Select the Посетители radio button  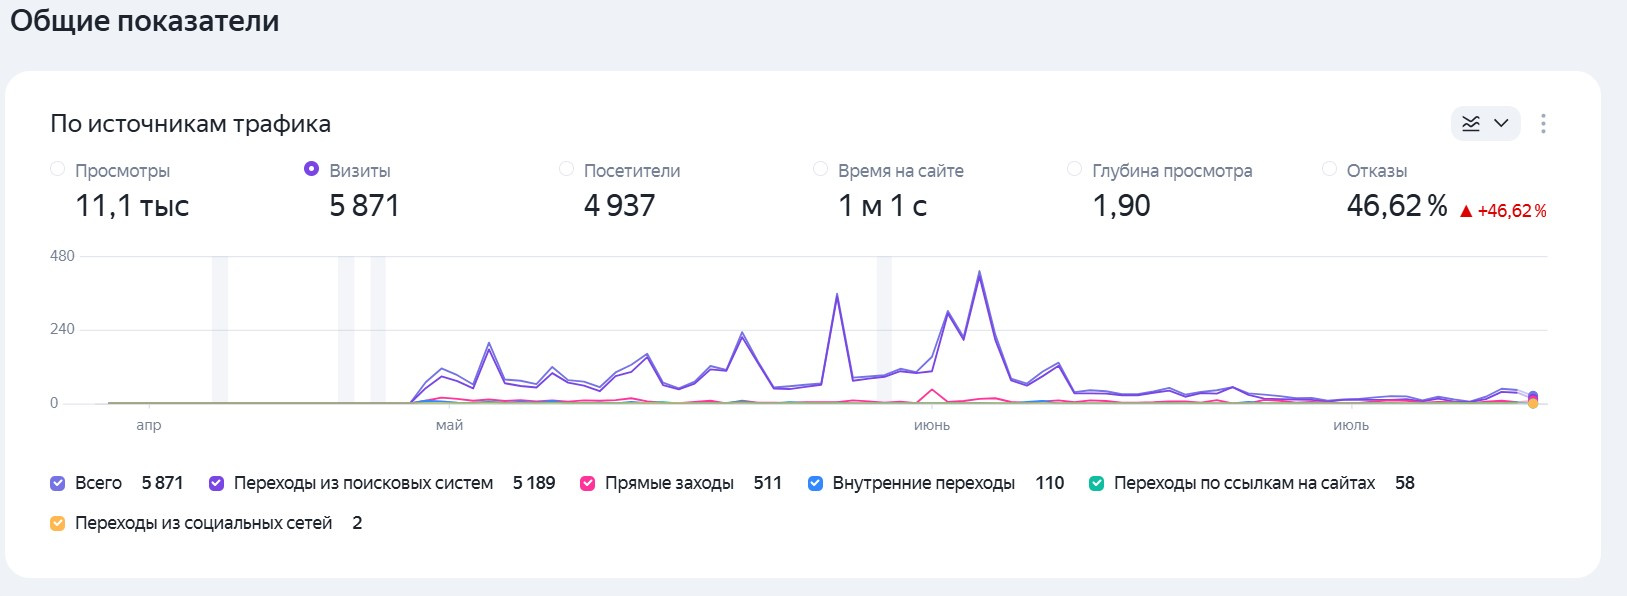567,169
